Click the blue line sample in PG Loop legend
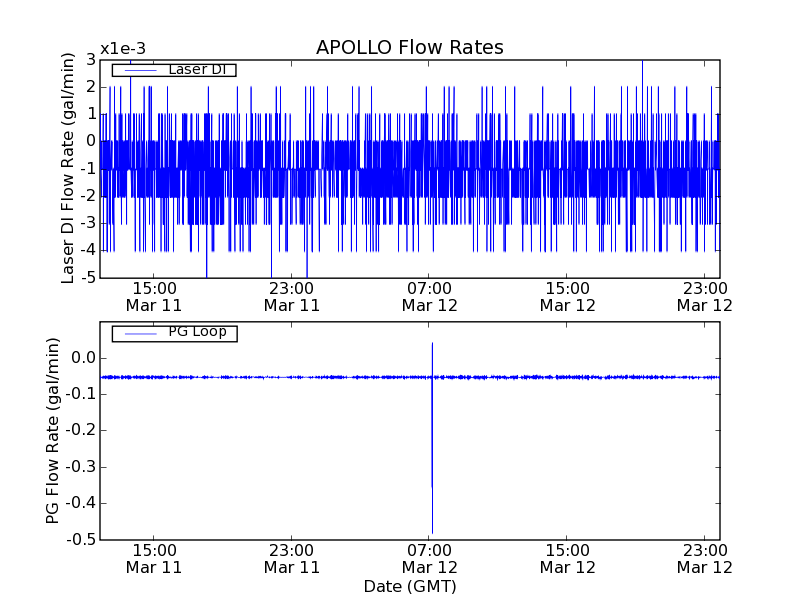The image size is (800, 600). click(141, 334)
